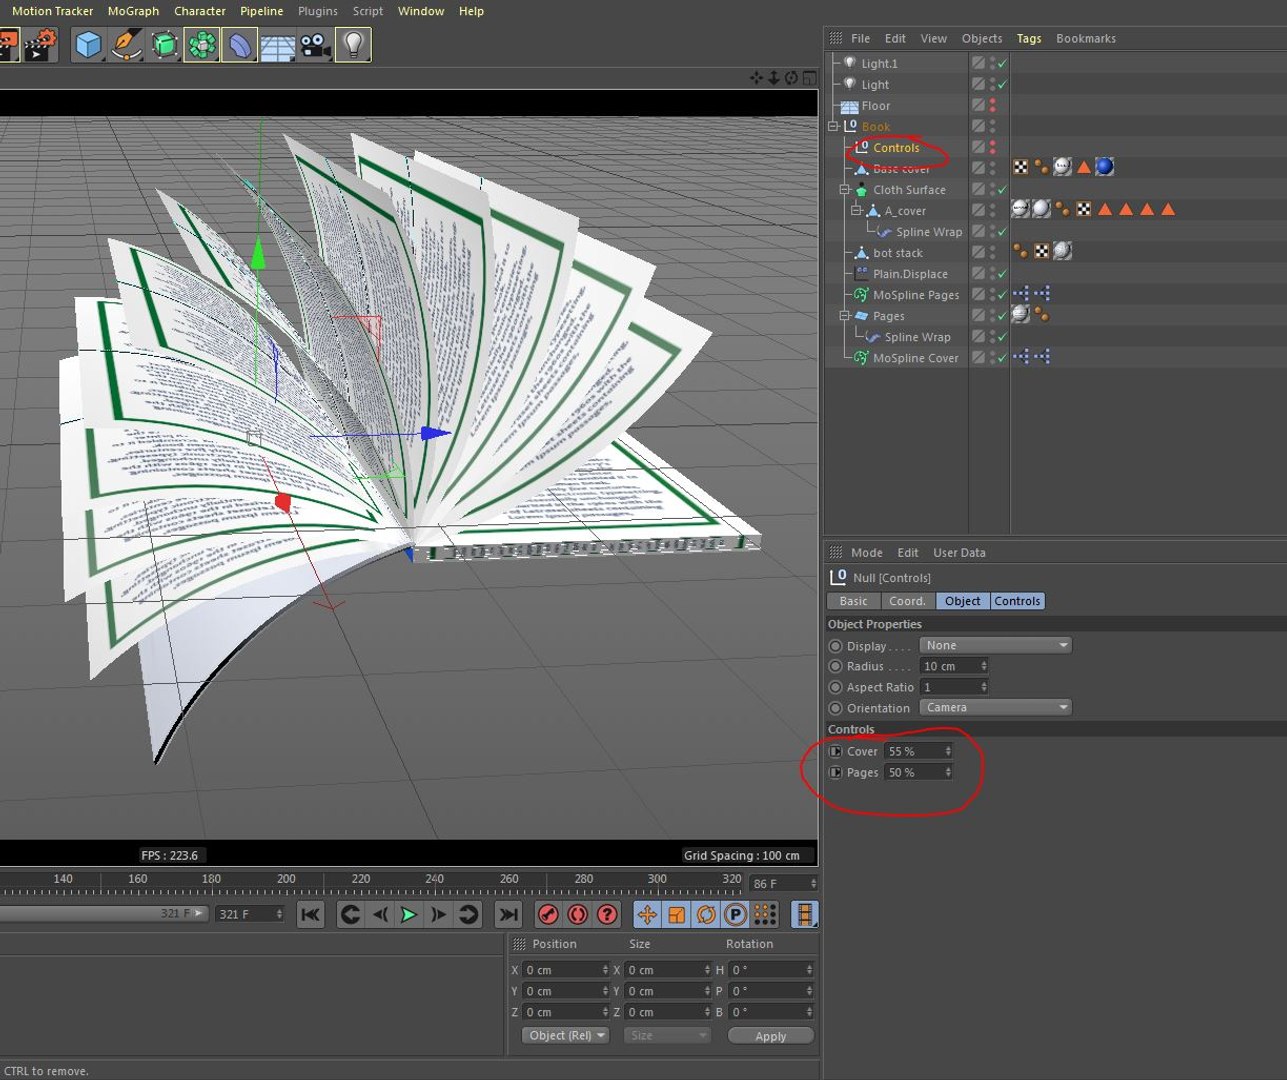Click the record active objects button
This screenshot has width=1287, height=1080.
click(x=548, y=914)
